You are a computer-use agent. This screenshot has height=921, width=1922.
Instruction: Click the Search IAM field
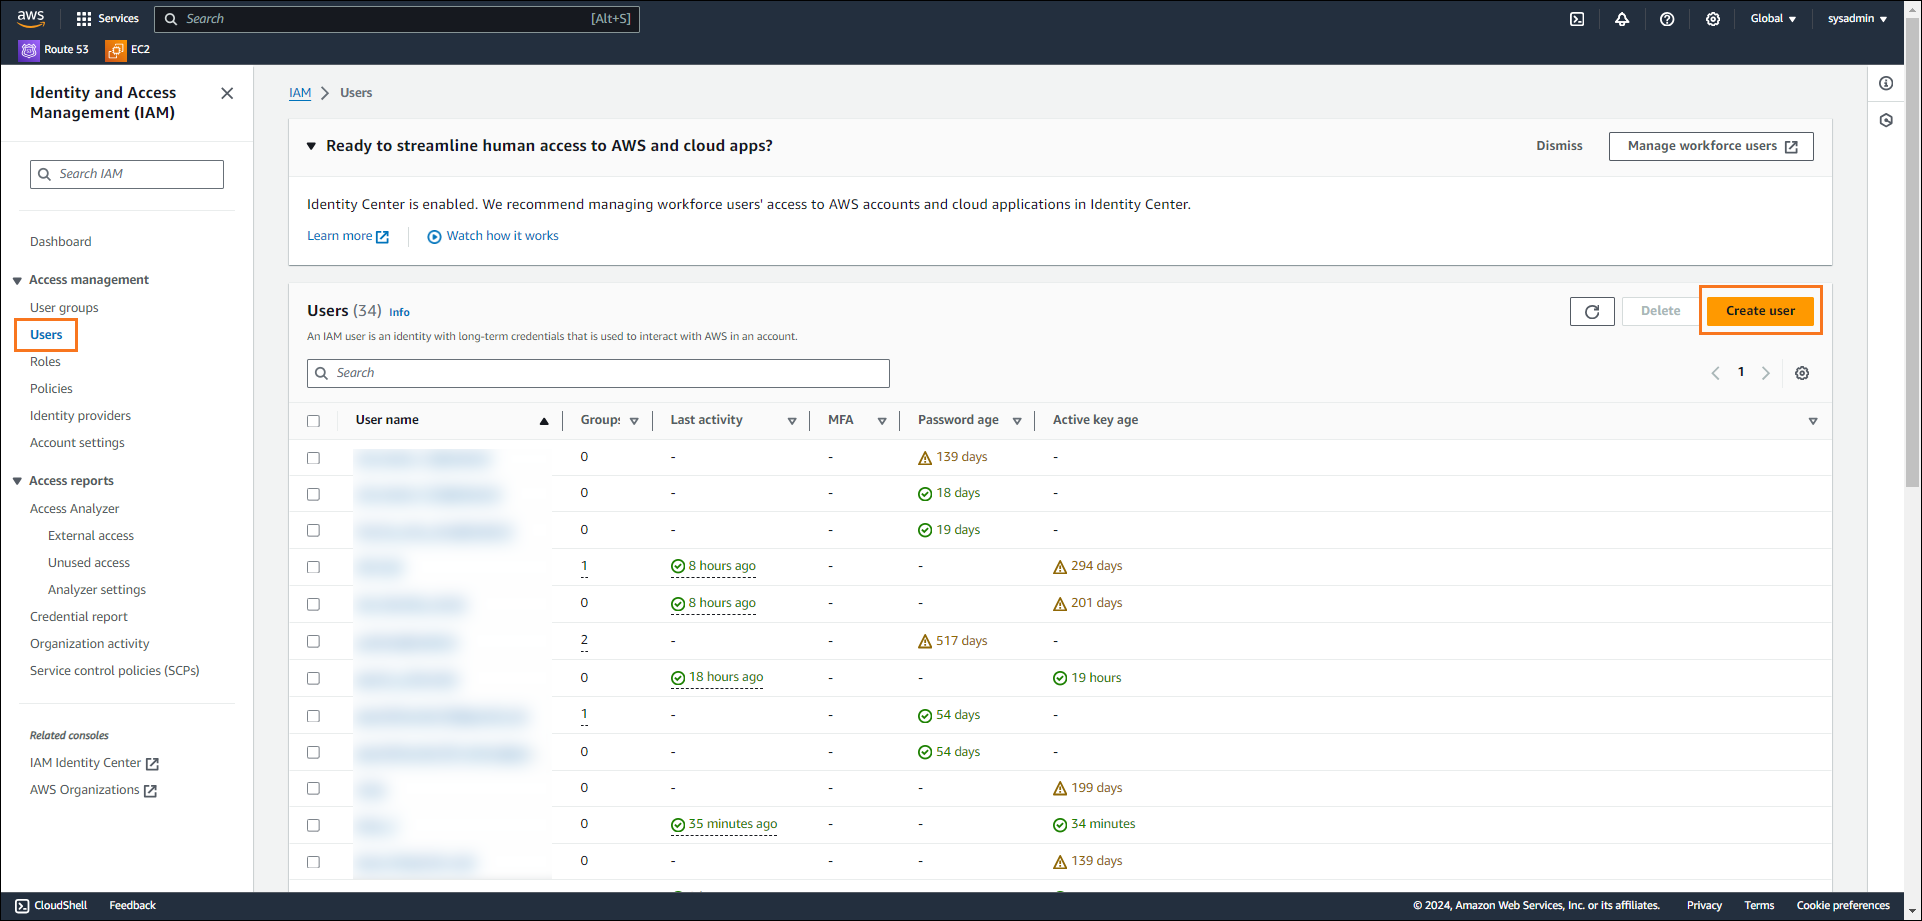coord(127,174)
